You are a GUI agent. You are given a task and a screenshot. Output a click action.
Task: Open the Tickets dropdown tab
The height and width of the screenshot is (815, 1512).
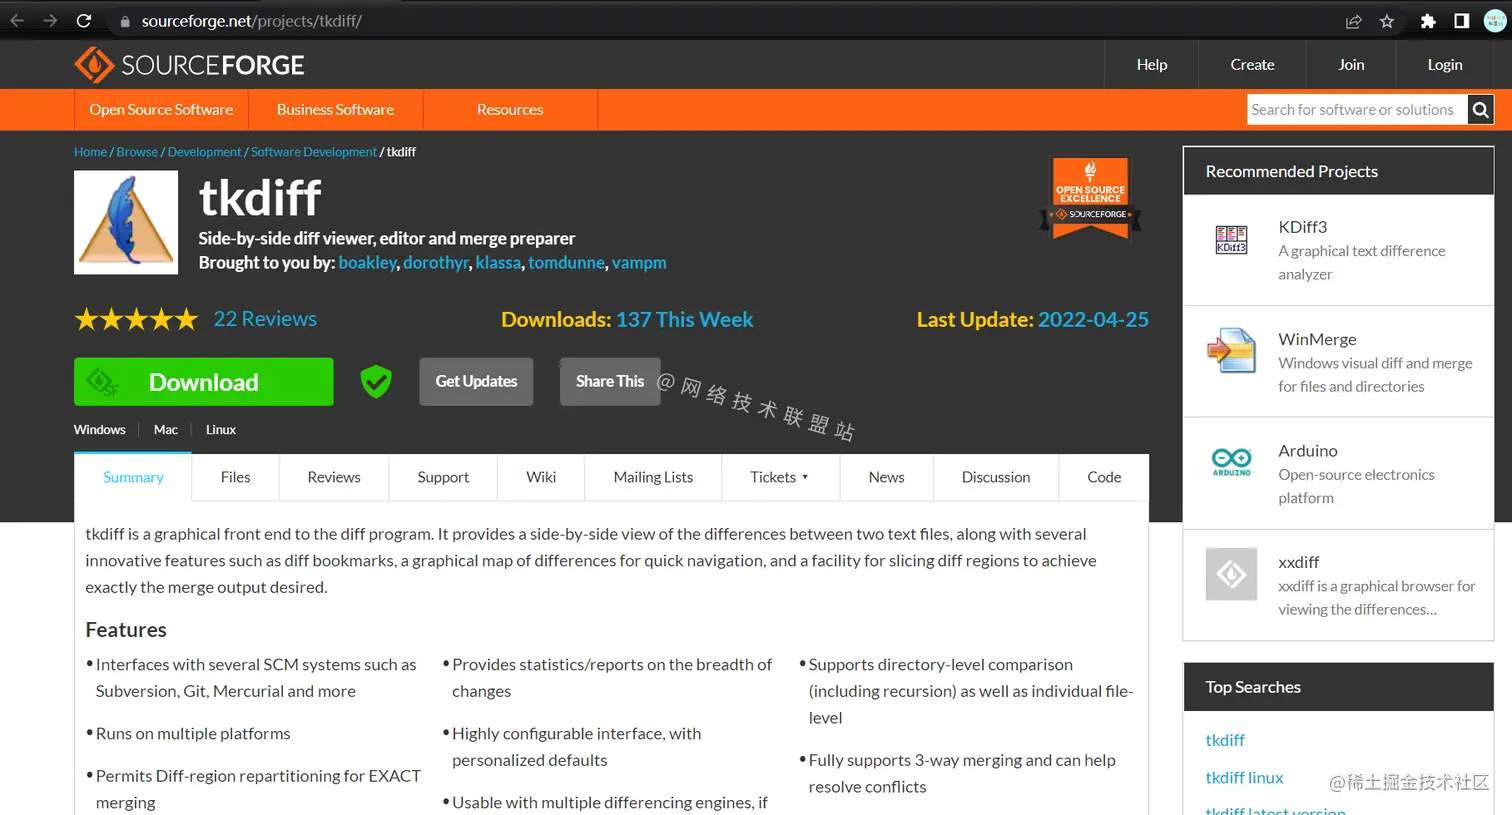point(780,478)
